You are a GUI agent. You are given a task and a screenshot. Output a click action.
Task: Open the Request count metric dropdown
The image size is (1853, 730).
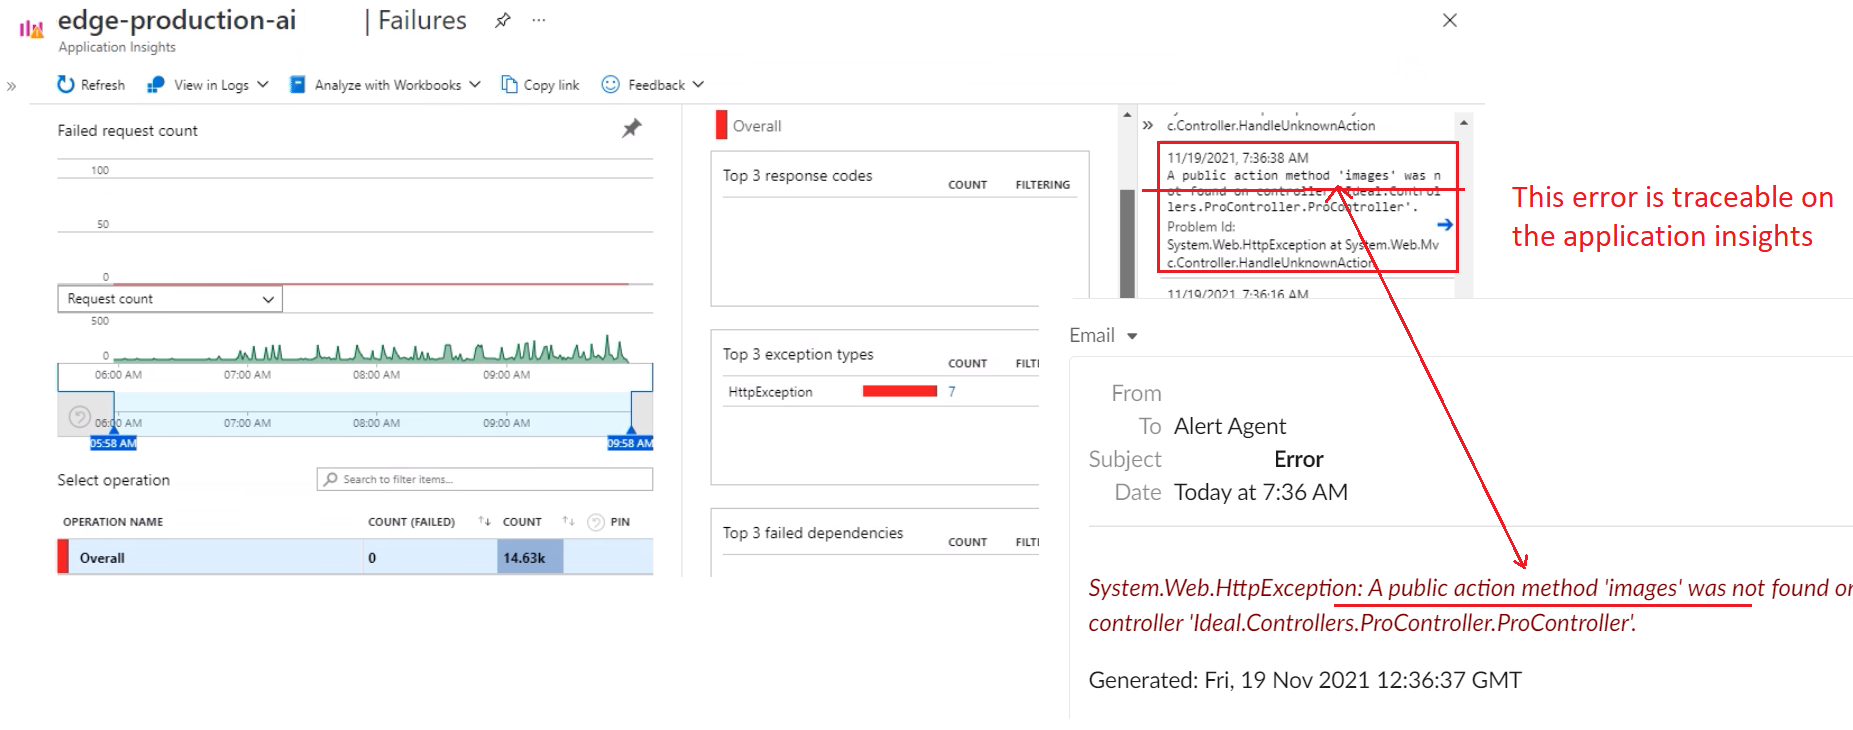[170, 299]
